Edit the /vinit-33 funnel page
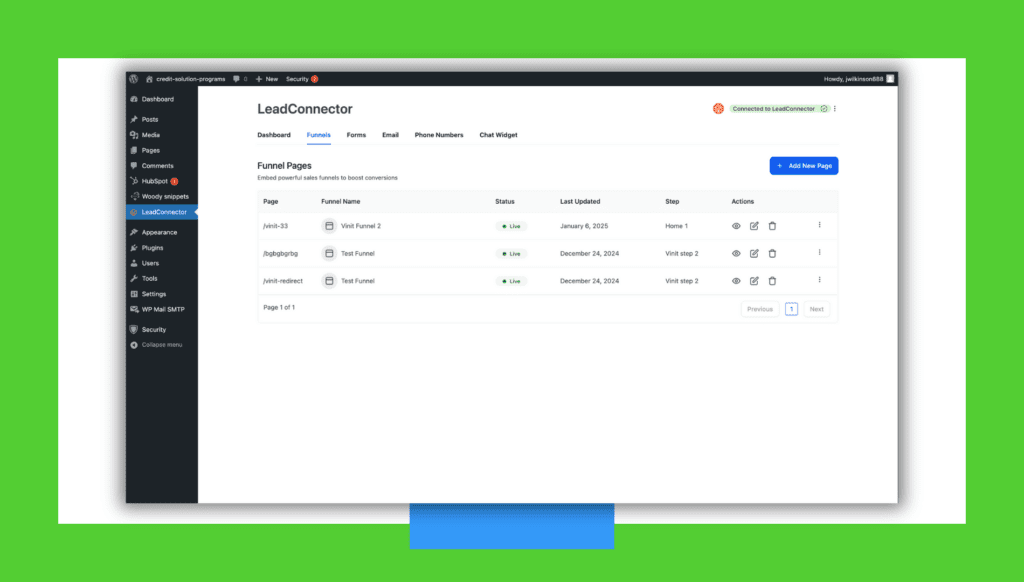The image size is (1024, 582). coord(754,226)
